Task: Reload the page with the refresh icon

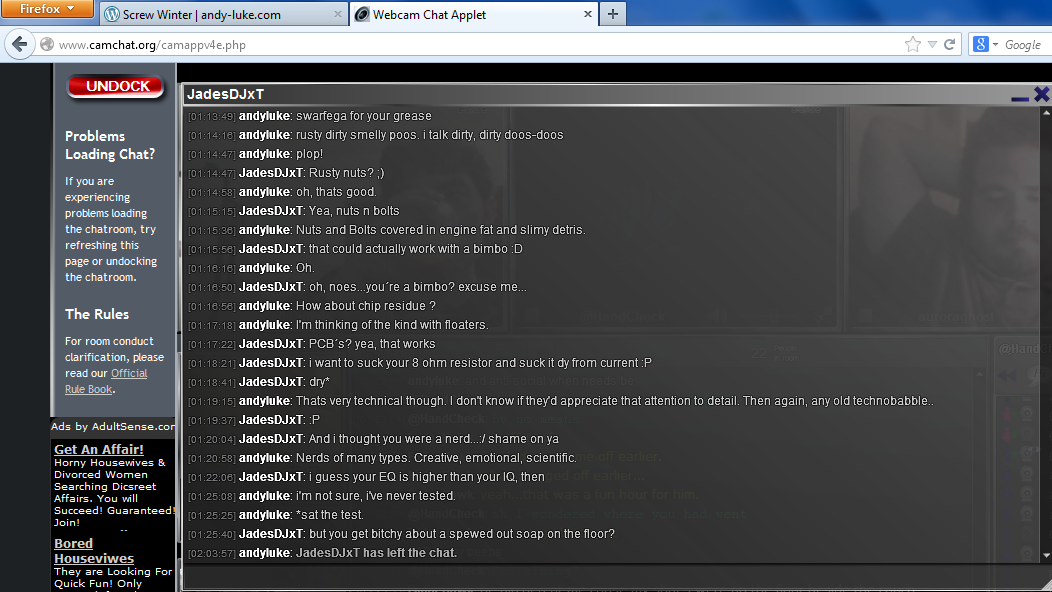Action: tap(949, 45)
